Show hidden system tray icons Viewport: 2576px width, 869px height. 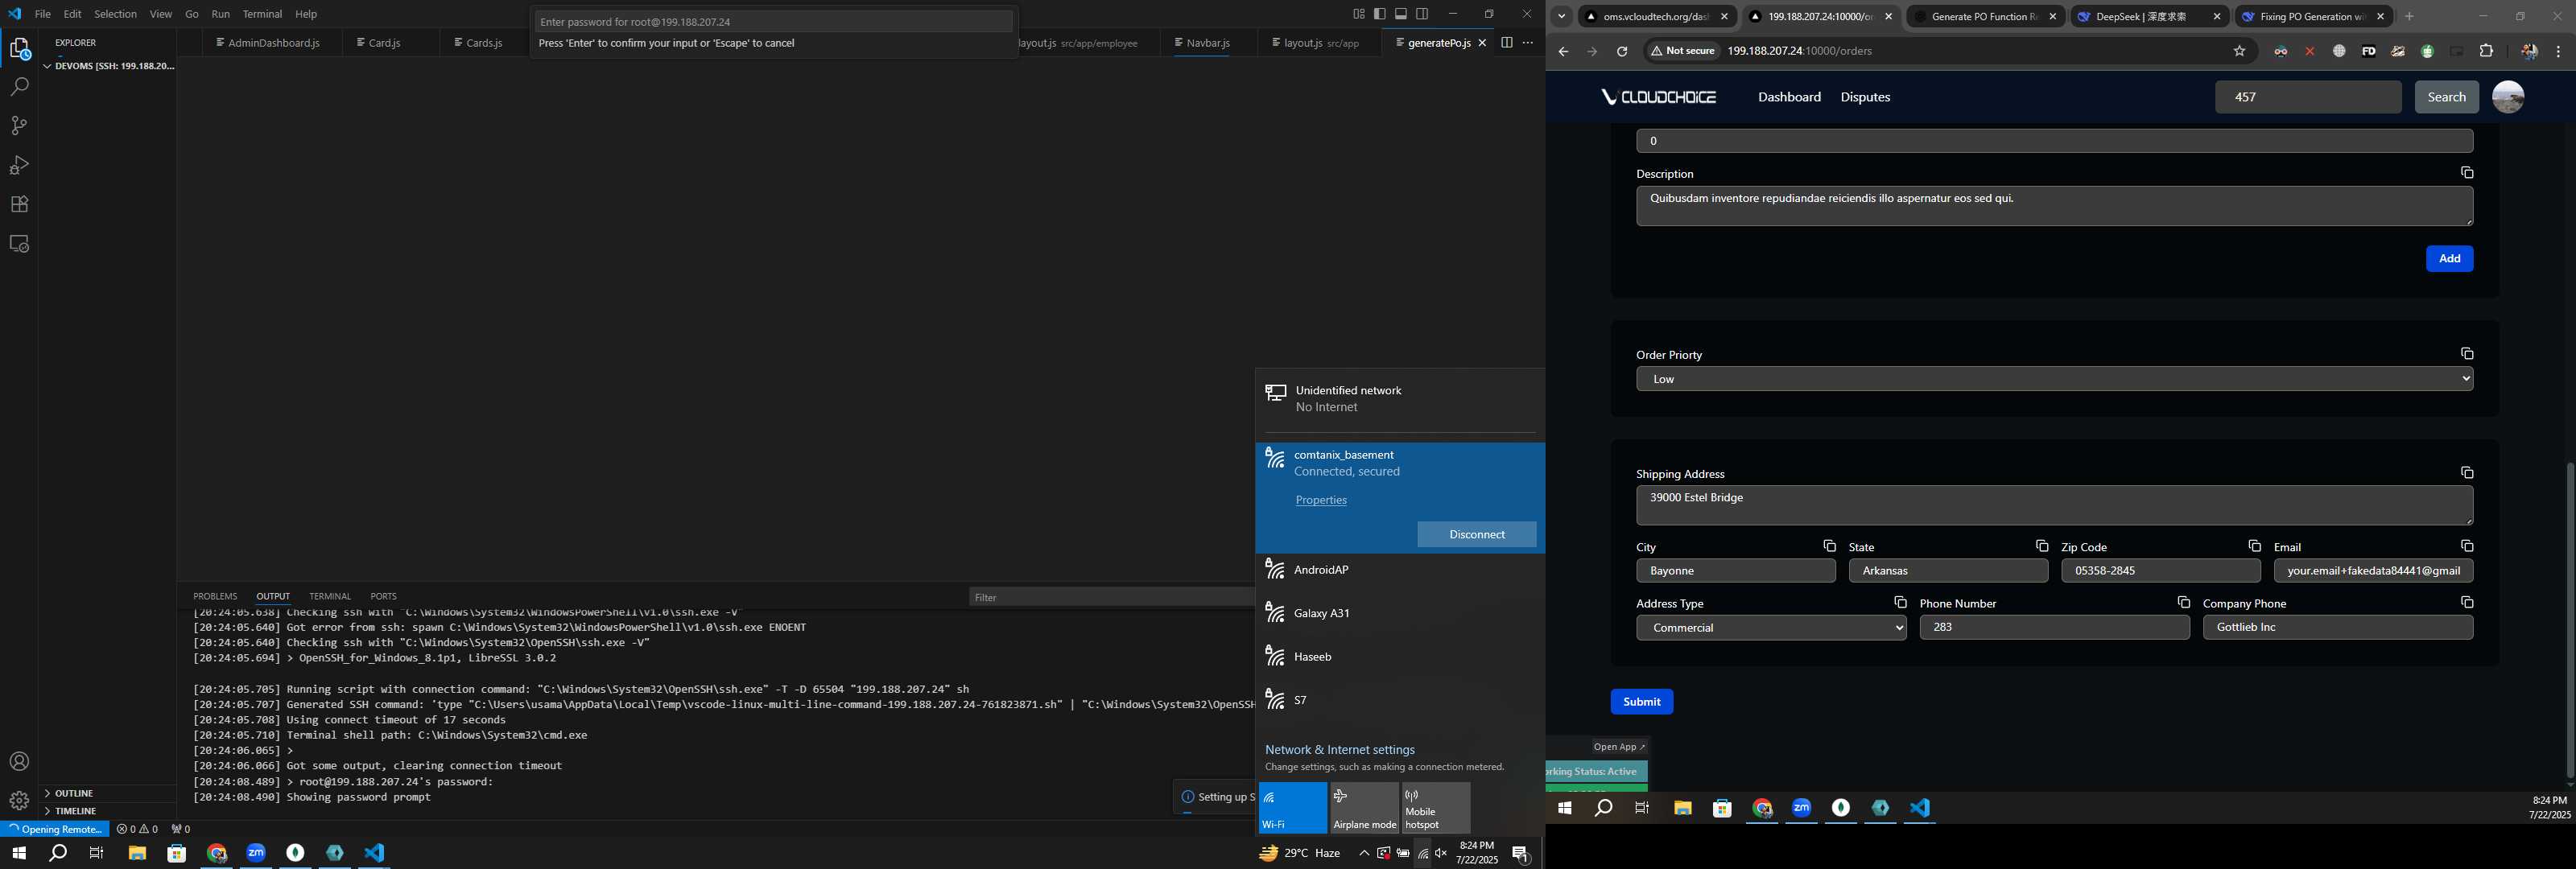pos(1363,853)
